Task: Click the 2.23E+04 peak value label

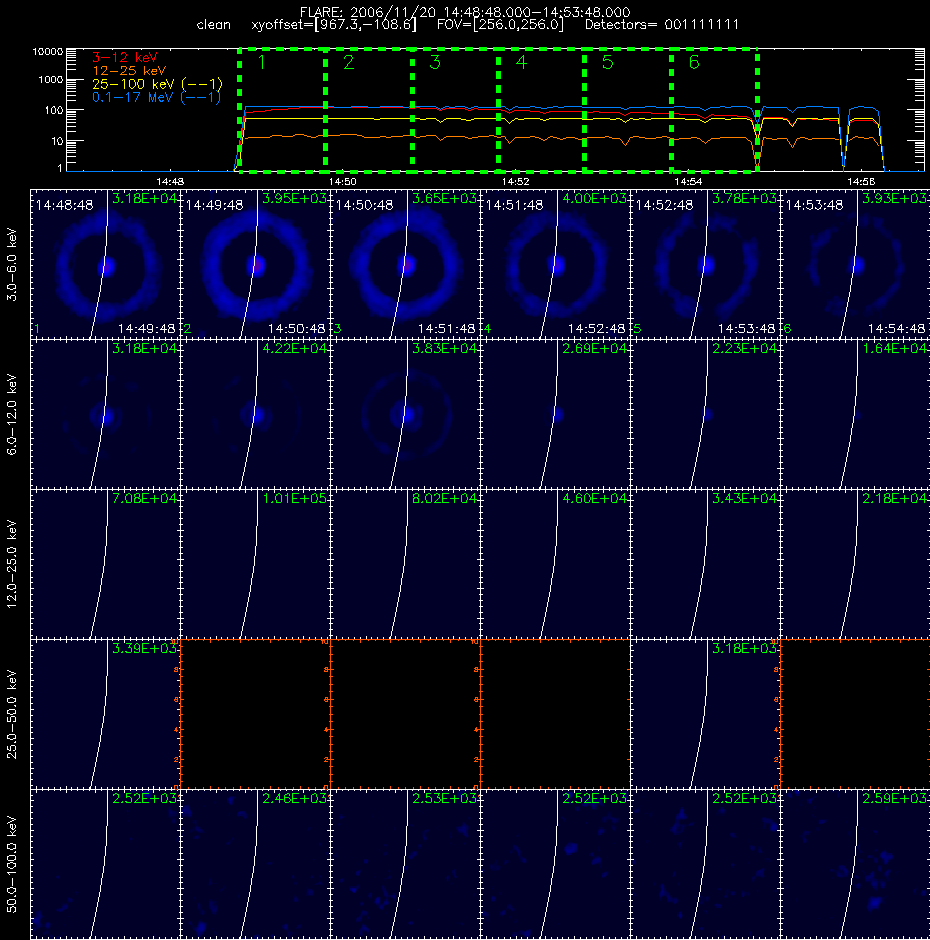Action: coord(744,348)
